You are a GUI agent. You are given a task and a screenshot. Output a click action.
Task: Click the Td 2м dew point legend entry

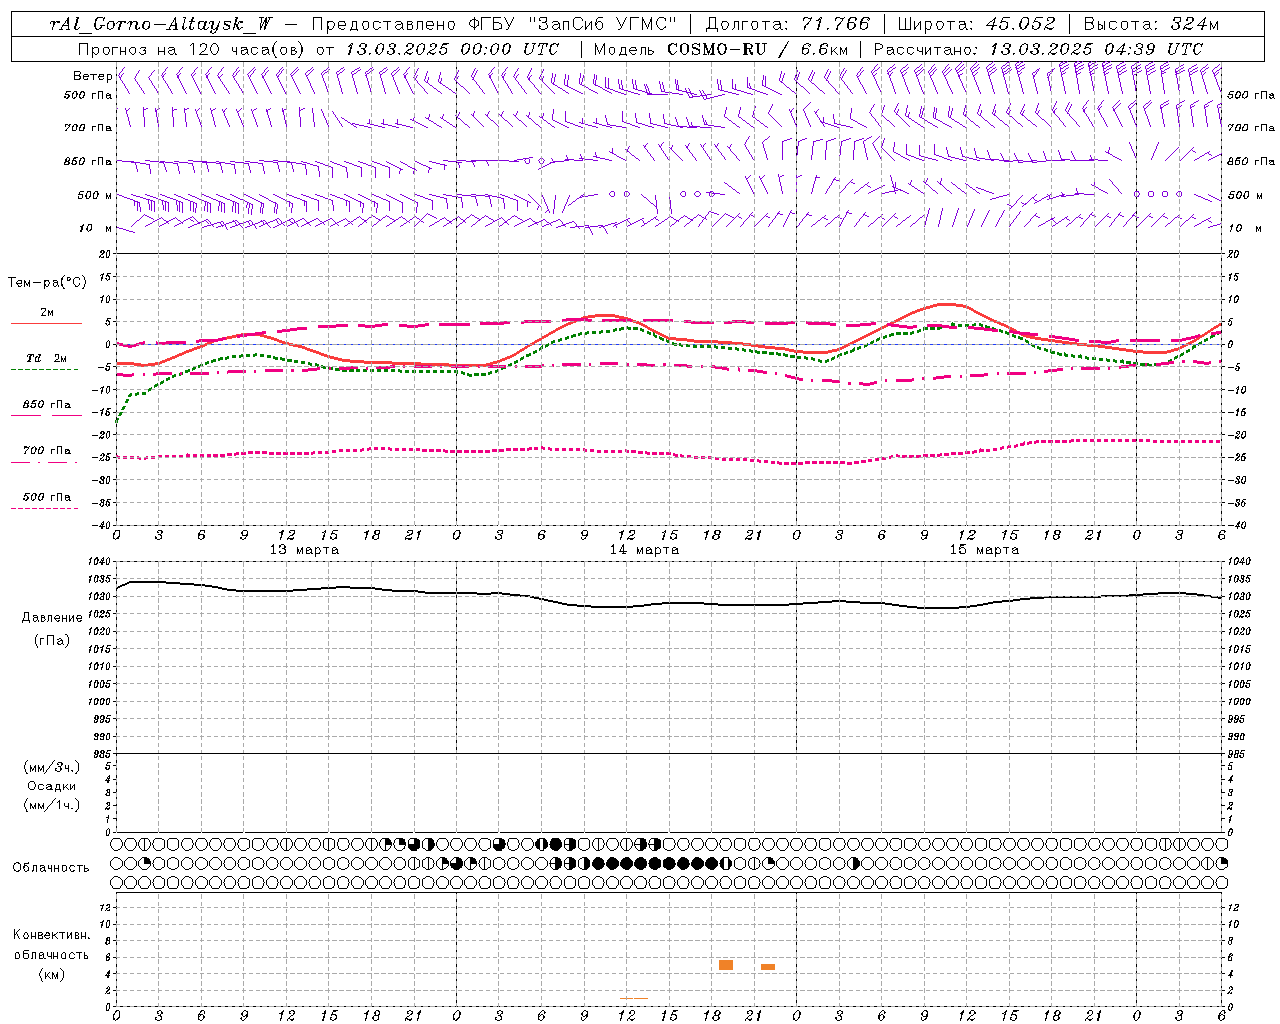(47, 358)
